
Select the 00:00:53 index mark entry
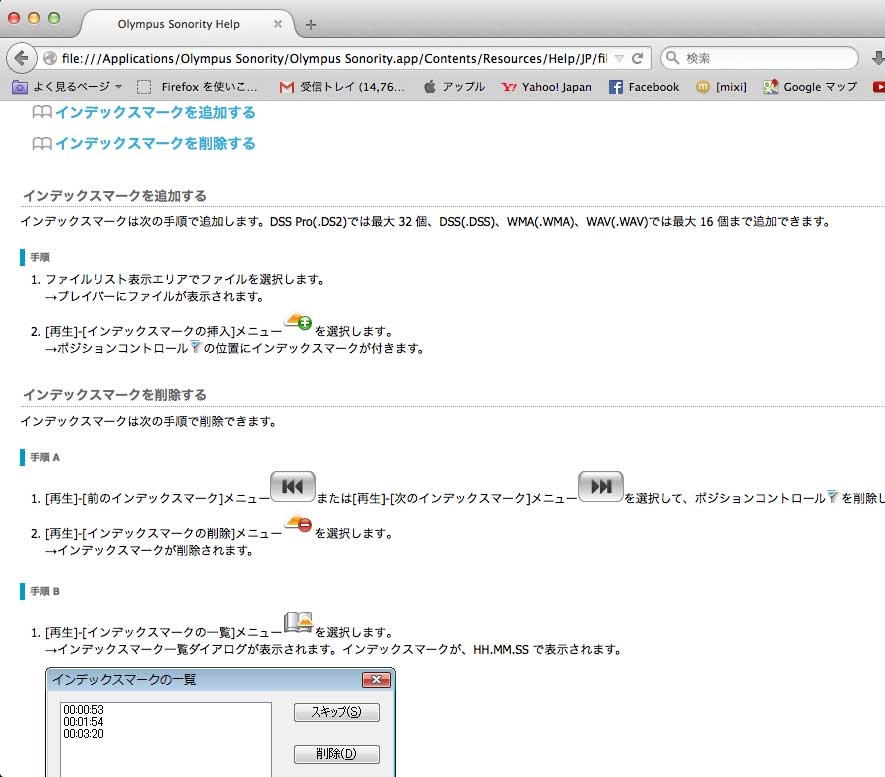click(x=84, y=710)
